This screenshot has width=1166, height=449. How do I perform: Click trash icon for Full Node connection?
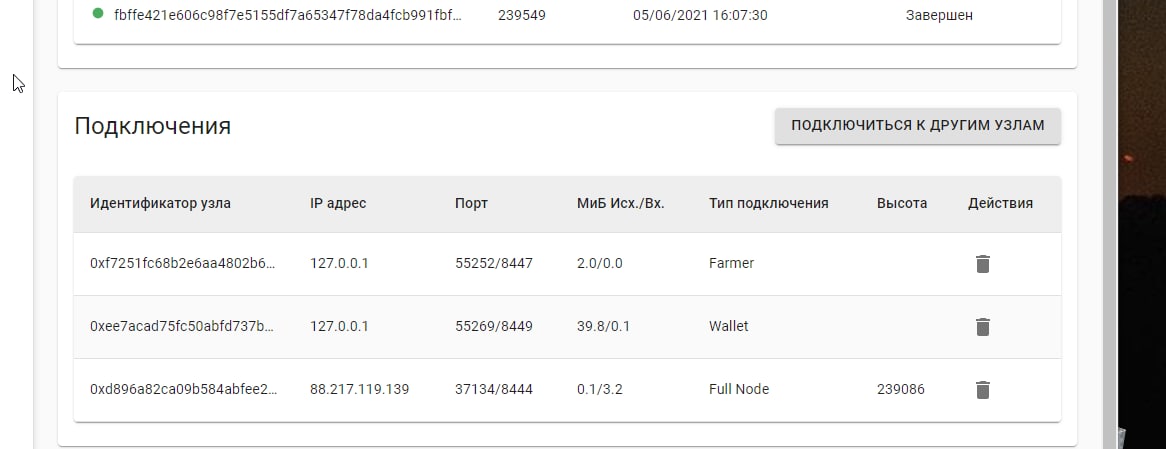click(982, 390)
